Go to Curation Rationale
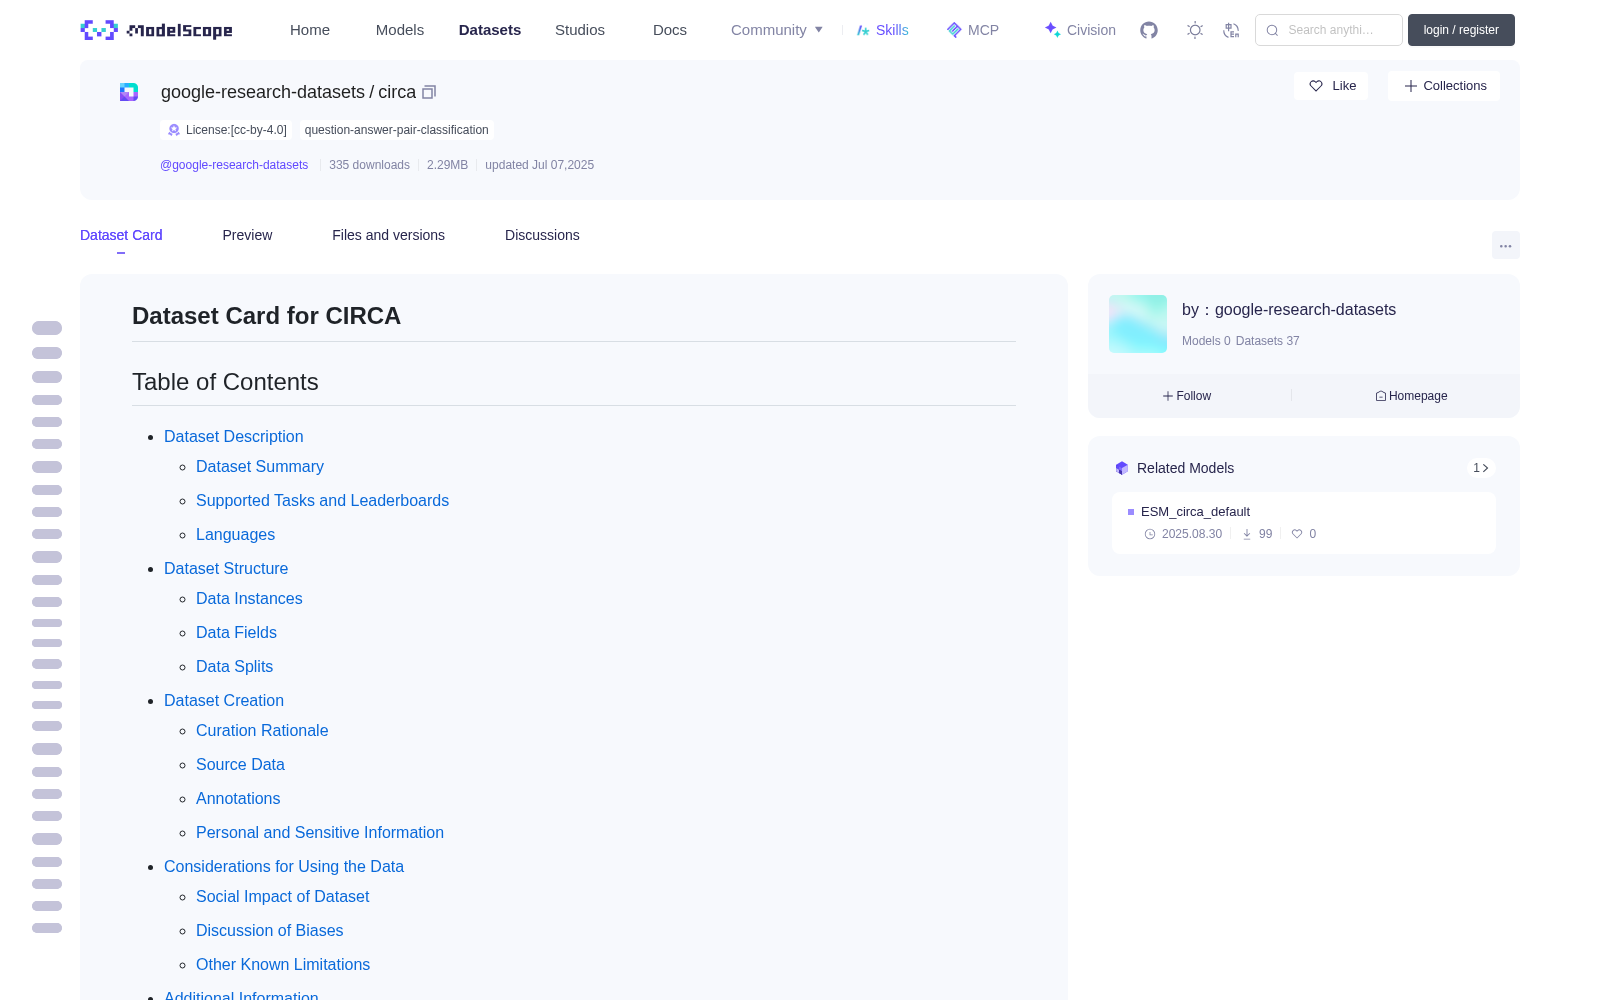Screen dimensions: 1600x1000 pyautogui.click(x=262, y=730)
